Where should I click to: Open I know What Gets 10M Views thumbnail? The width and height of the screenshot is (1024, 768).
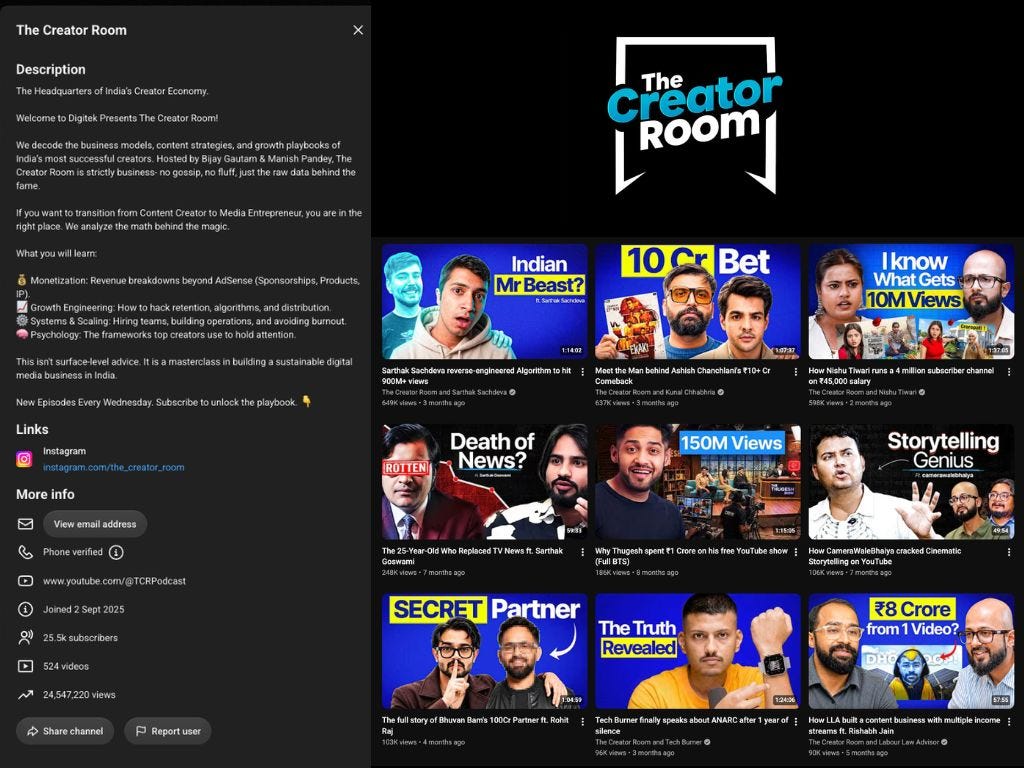click(911, 301)
